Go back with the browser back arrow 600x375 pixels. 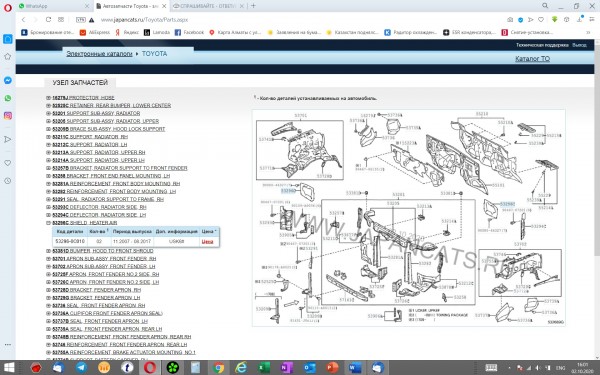24,20
